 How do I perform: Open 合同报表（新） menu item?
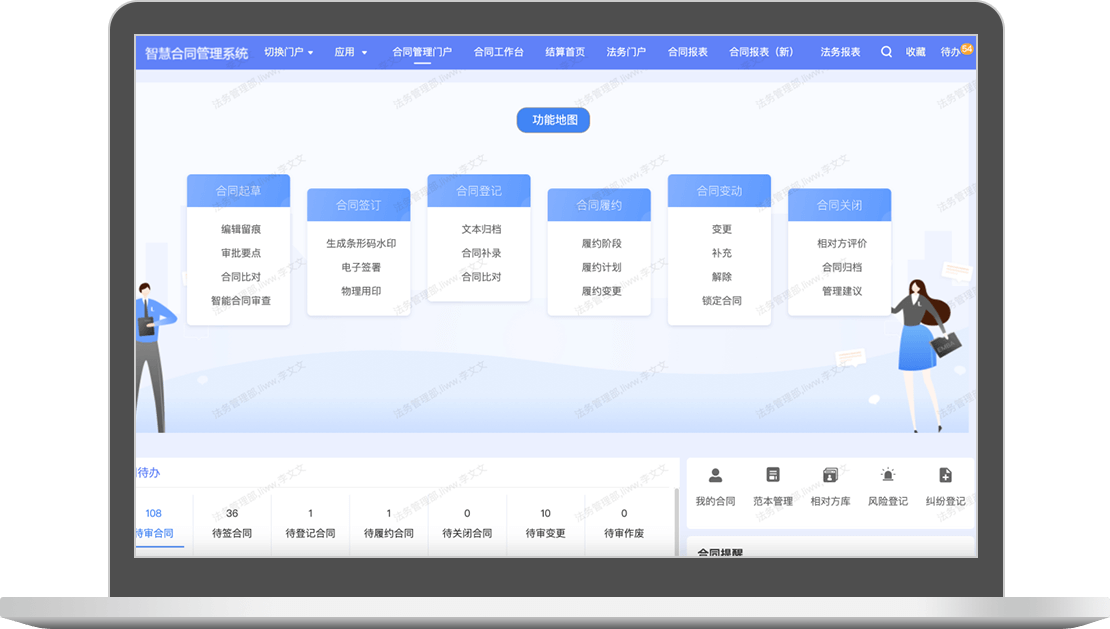[761, 52]
